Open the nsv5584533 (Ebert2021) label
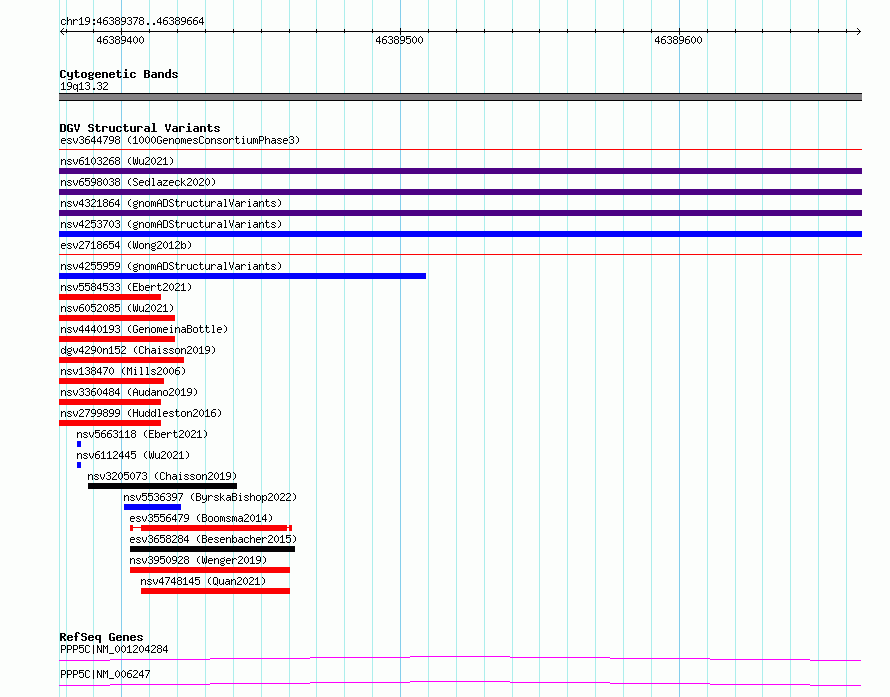The image size is (890, 697). (126, 287)
